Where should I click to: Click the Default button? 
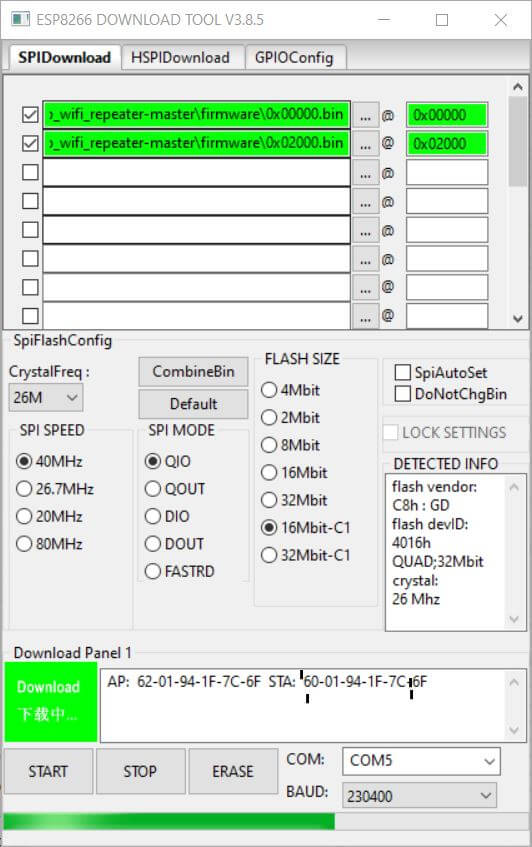coord(193,404)
